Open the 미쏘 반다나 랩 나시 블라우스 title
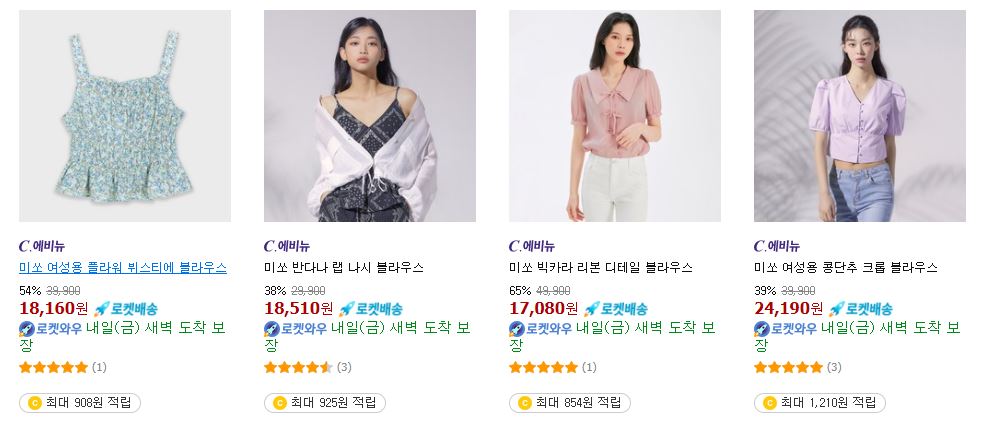Image resolution: width=986 pixels, height=436 pixels. click(344, 267)
